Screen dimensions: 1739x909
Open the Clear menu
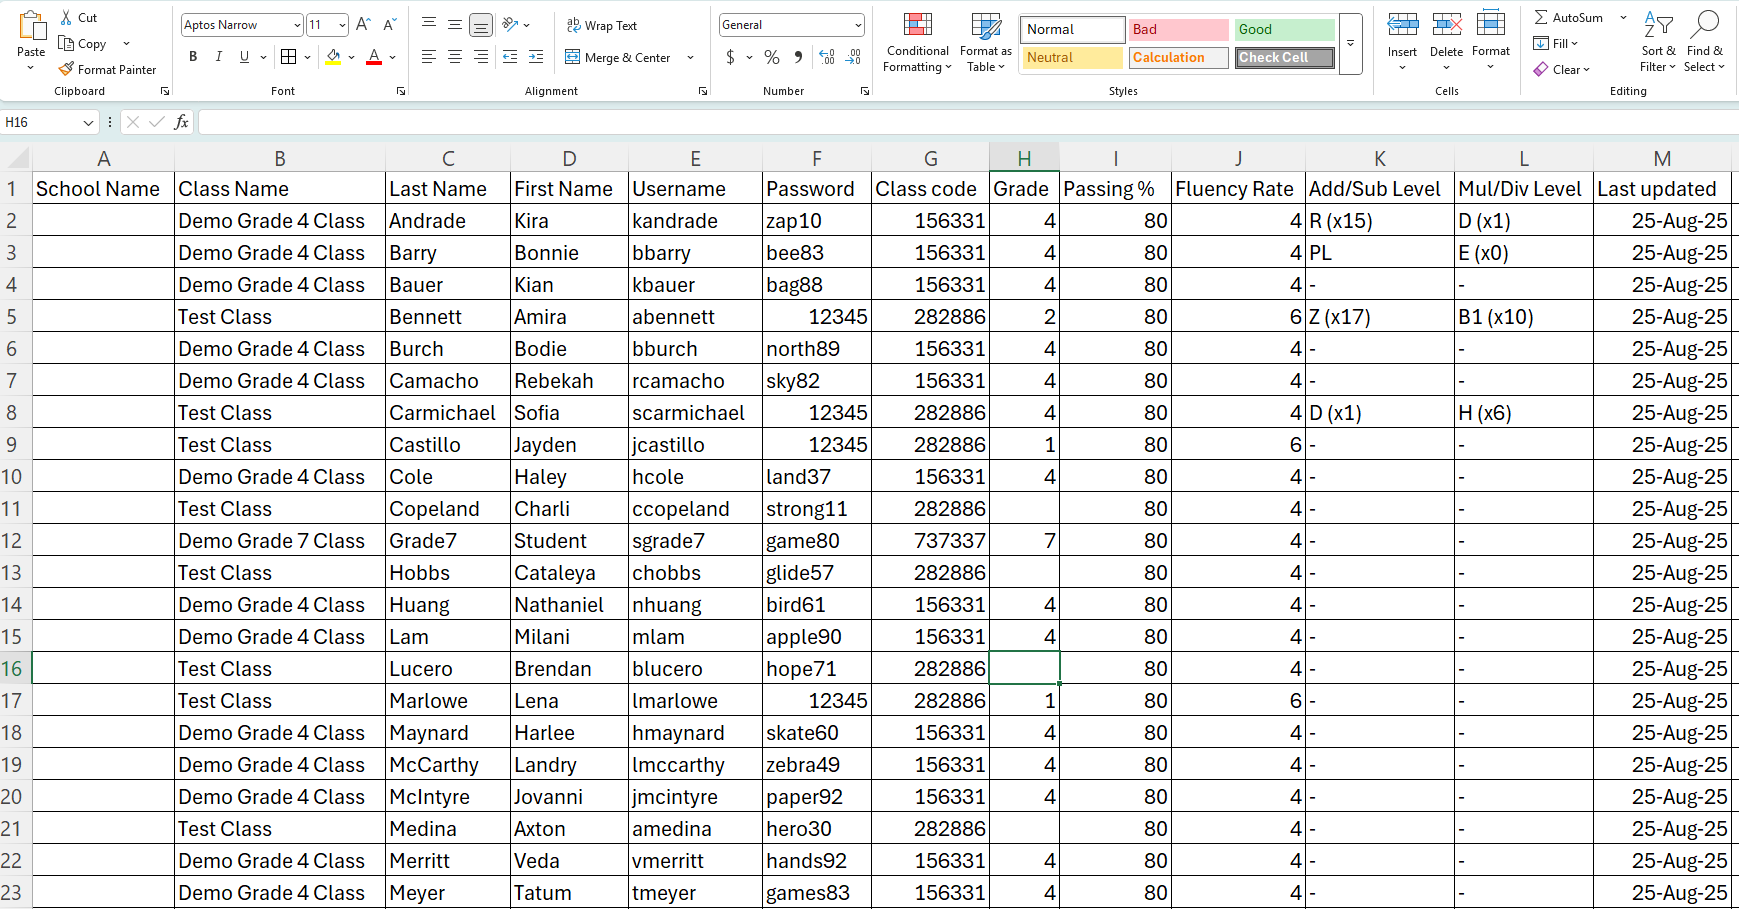click(1562, 69)
